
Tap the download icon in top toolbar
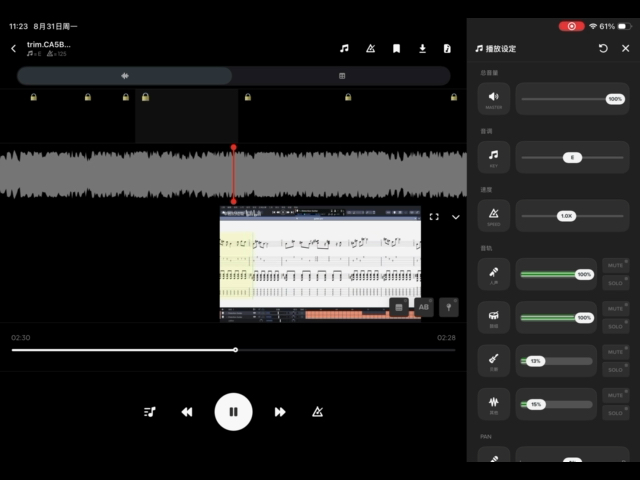click(422, 49)
